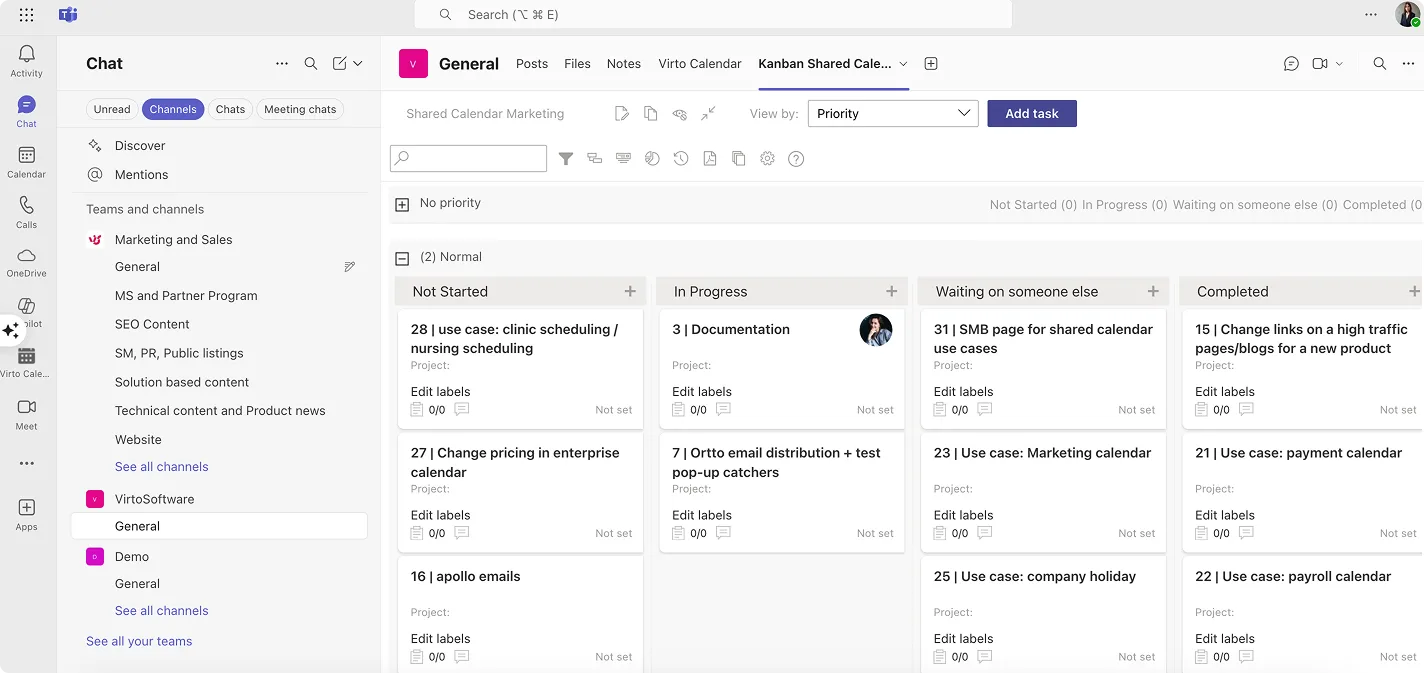Open See all your teams link
This screenshot has height=673, width=1424.
(x=138, y=641)
